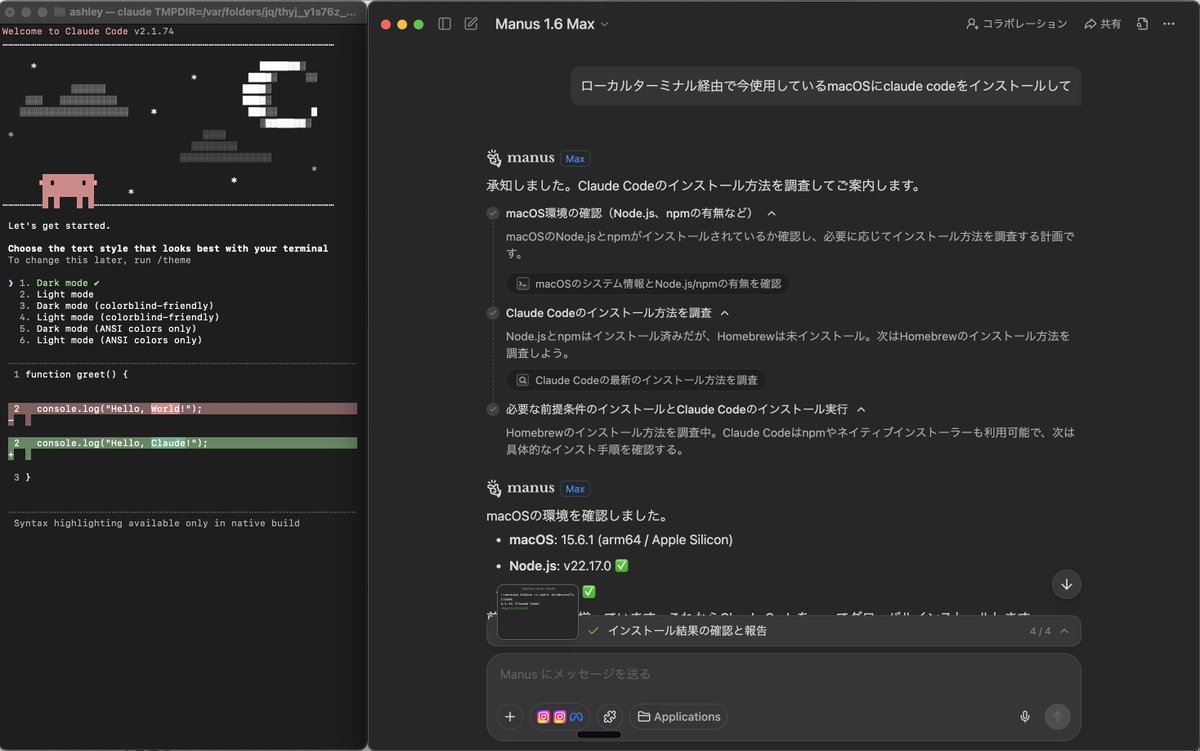Toggle the sidebar panel icon in Manus header
This screenshot has height=751, width=1200.
click(x=444, y=23)
